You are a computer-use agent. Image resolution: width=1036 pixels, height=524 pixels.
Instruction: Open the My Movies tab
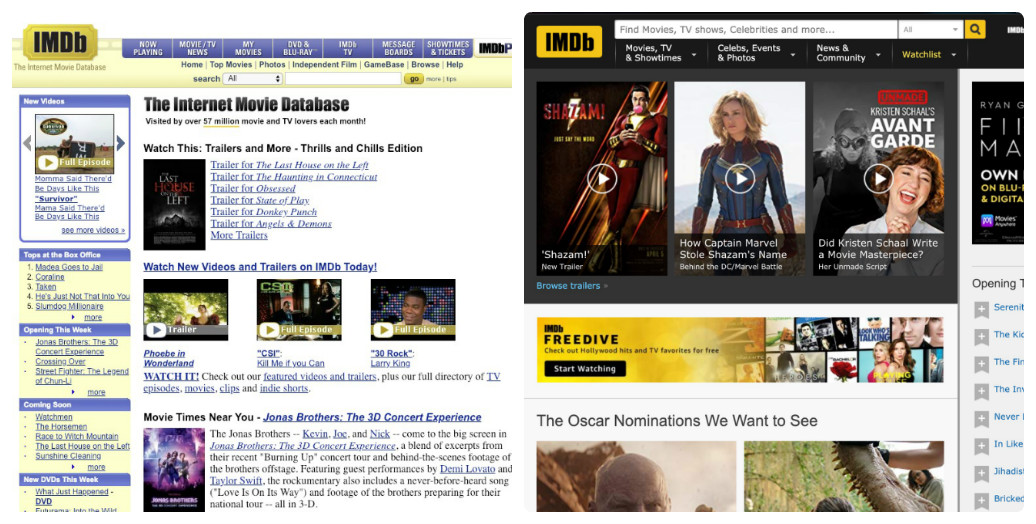point(248,48)
